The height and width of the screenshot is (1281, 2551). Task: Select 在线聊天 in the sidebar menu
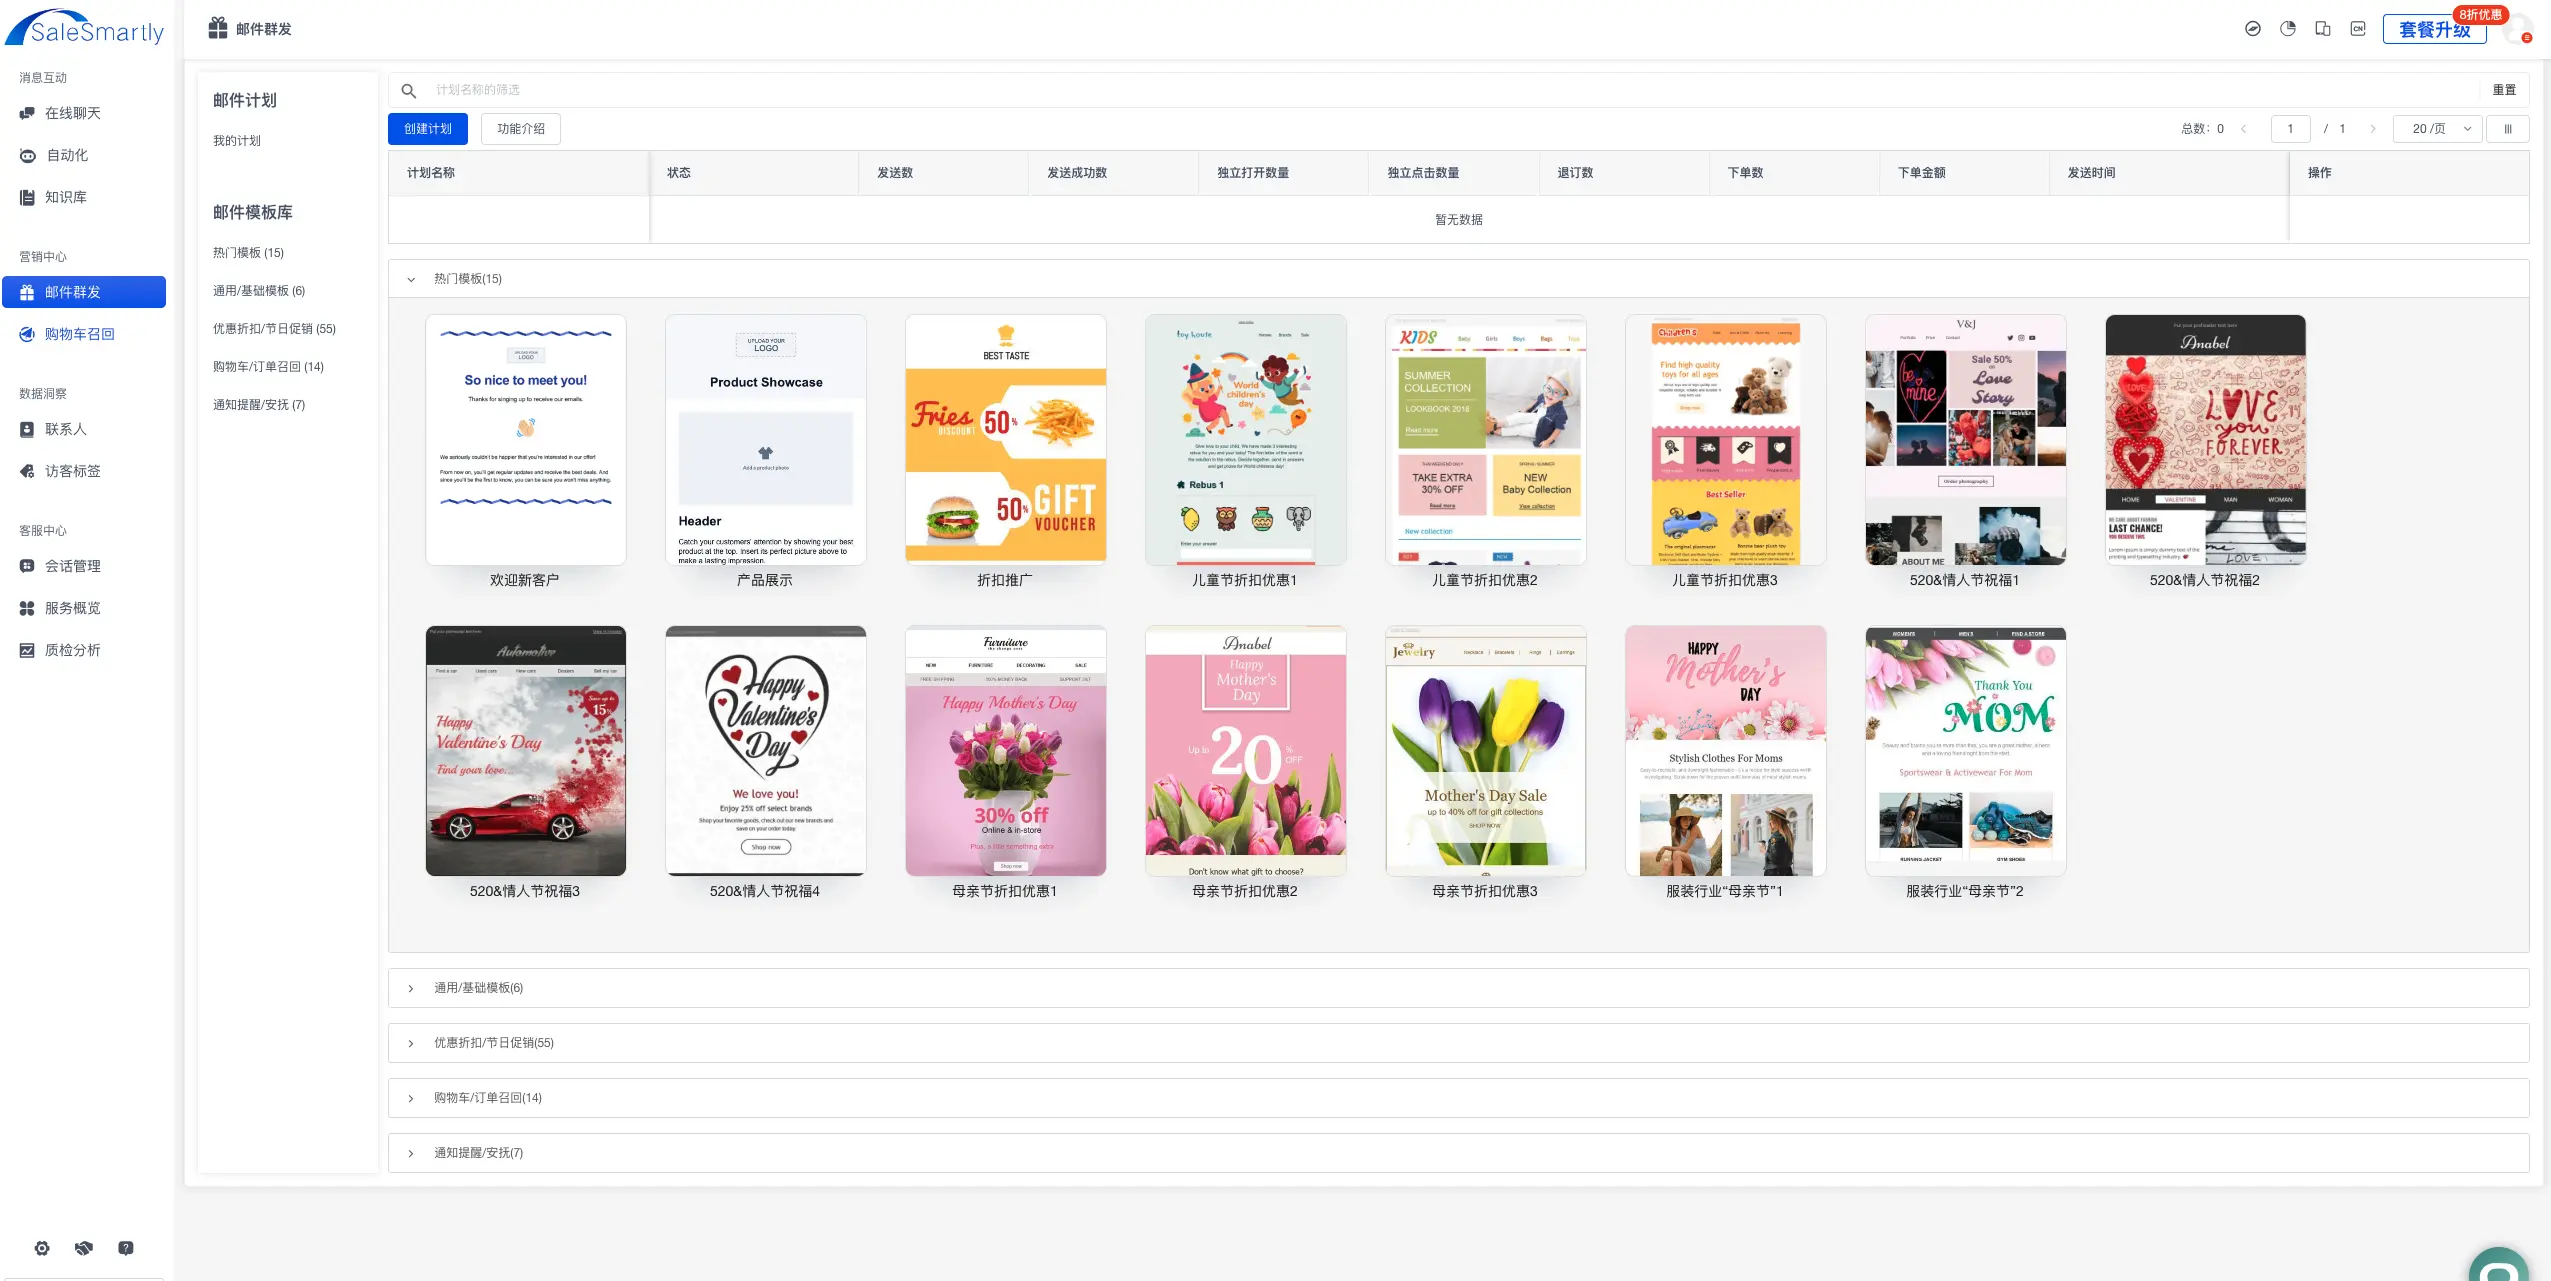72,114
